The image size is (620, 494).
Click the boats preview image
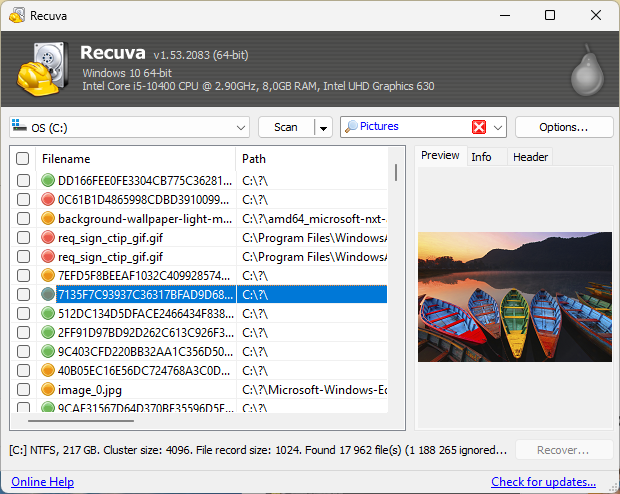[x=514, y=297]
